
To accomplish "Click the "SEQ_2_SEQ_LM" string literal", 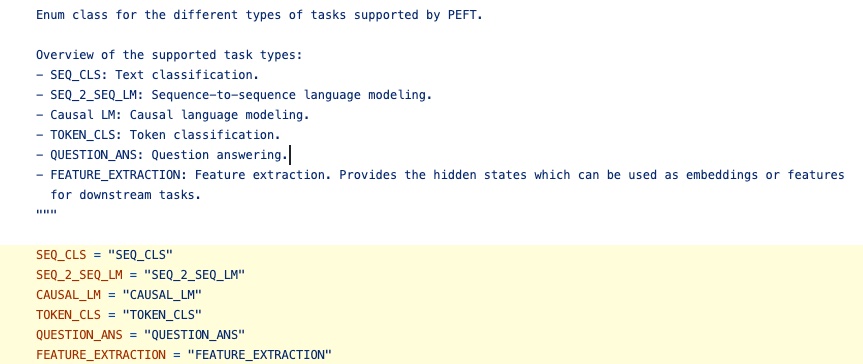I will point(194,275).
